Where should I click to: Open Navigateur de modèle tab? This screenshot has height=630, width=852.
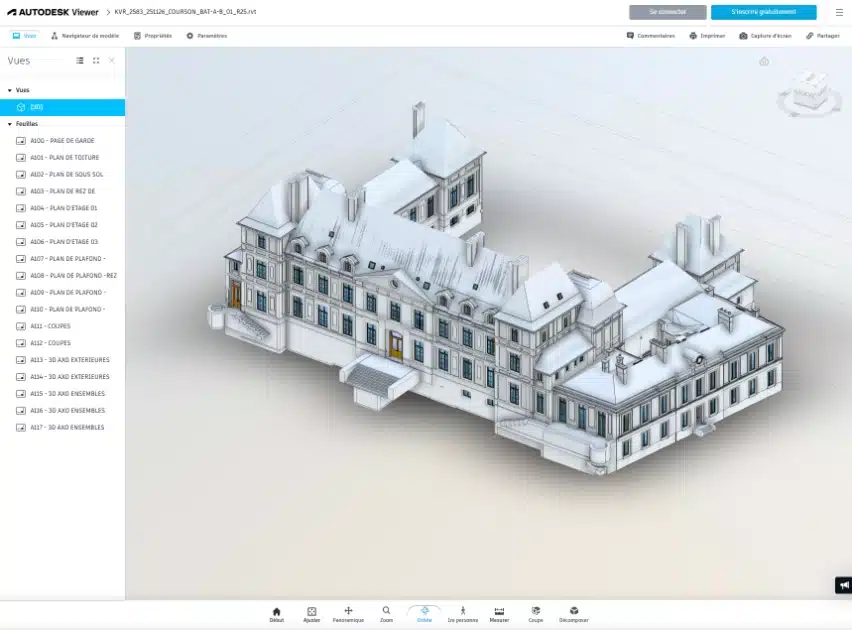(85, 36)
